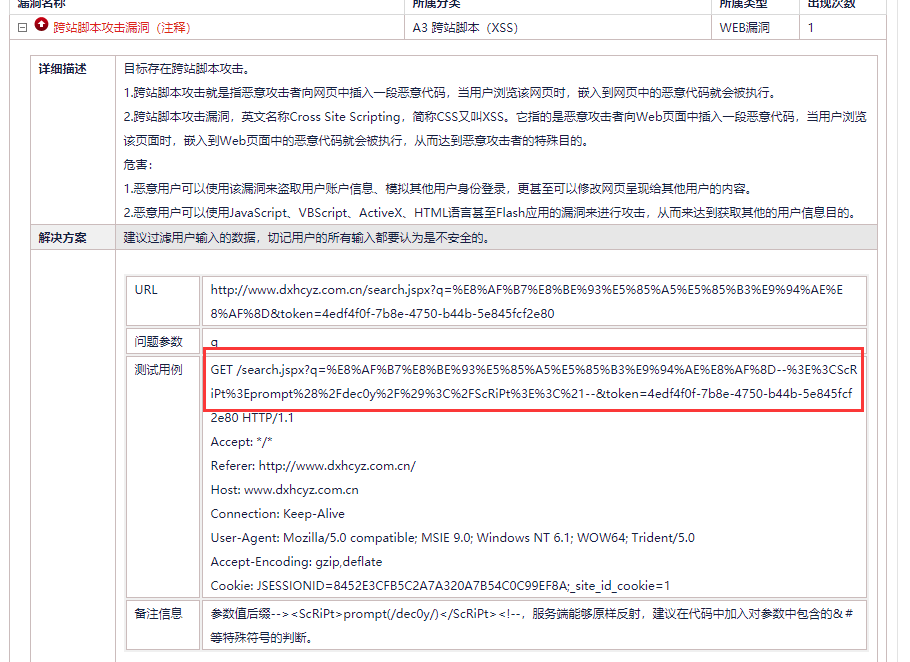Select the Accept-Encoding: gzip,deflate line

tap(297, 562)
